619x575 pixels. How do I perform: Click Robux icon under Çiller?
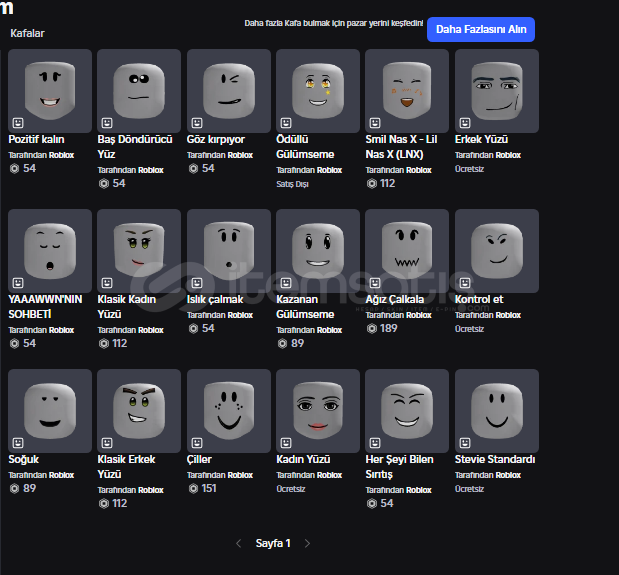point(192,488)
